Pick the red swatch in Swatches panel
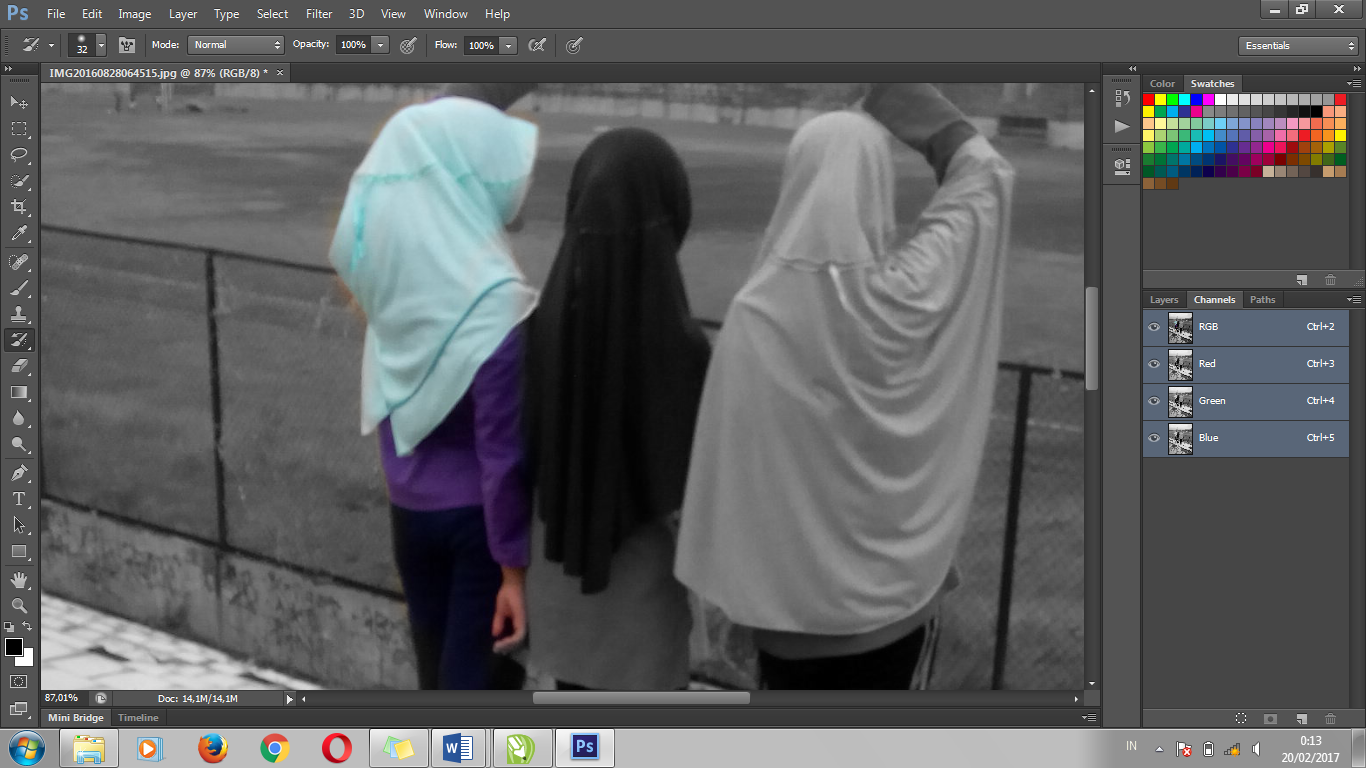This screenshot has height=768, width=1366. point(1148,100)
